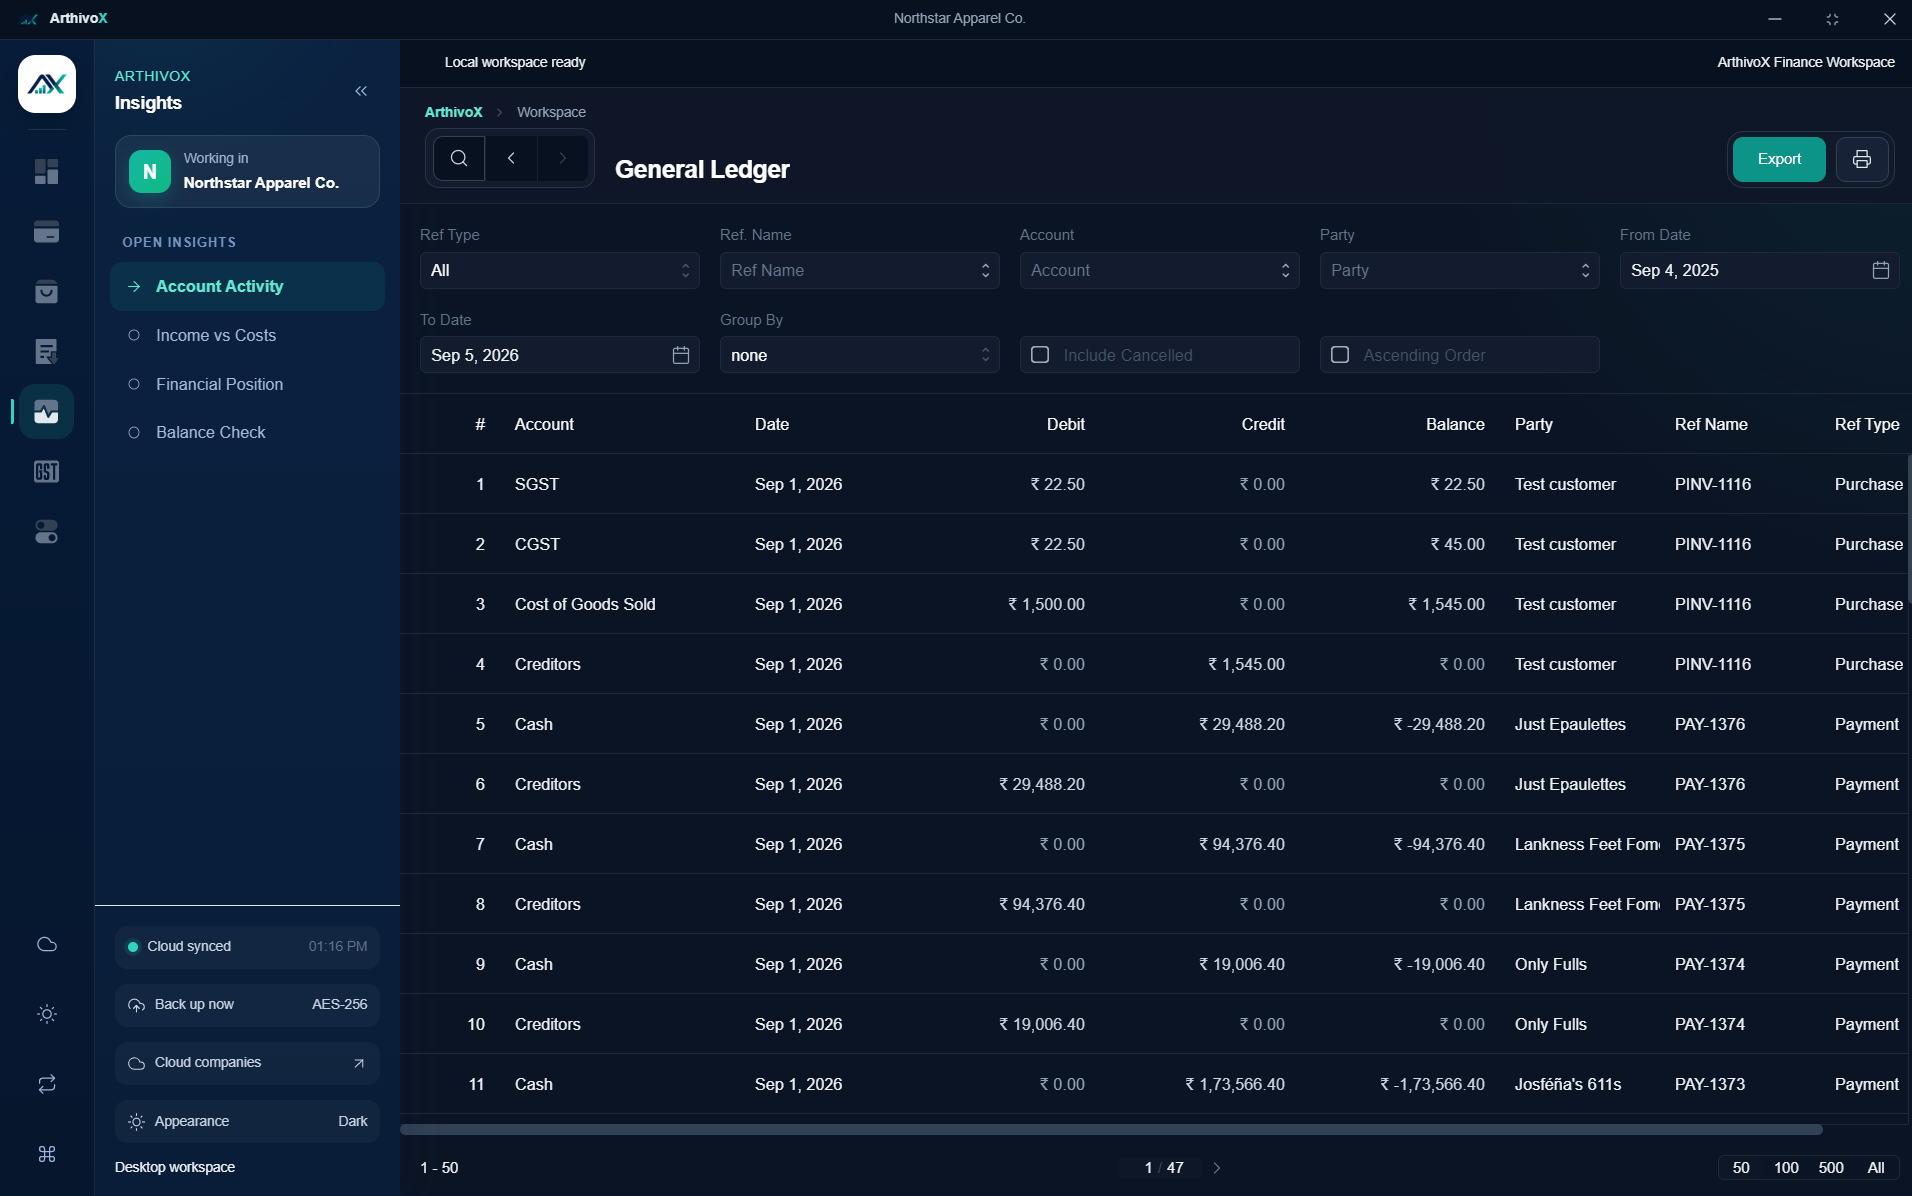Open search with the magnifier icon
Screen dimensions: 1912x1196
(x=459, y=158)
